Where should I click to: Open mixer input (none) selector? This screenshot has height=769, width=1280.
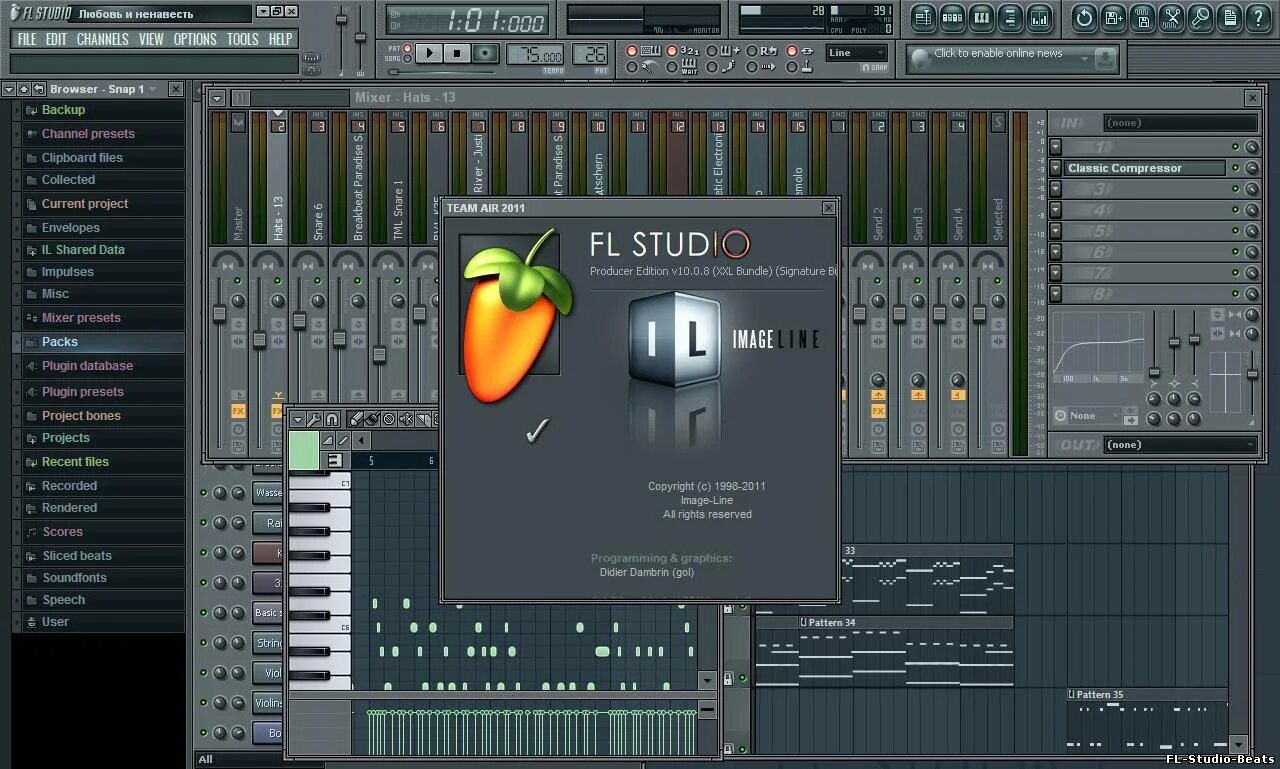(1181, 123)
